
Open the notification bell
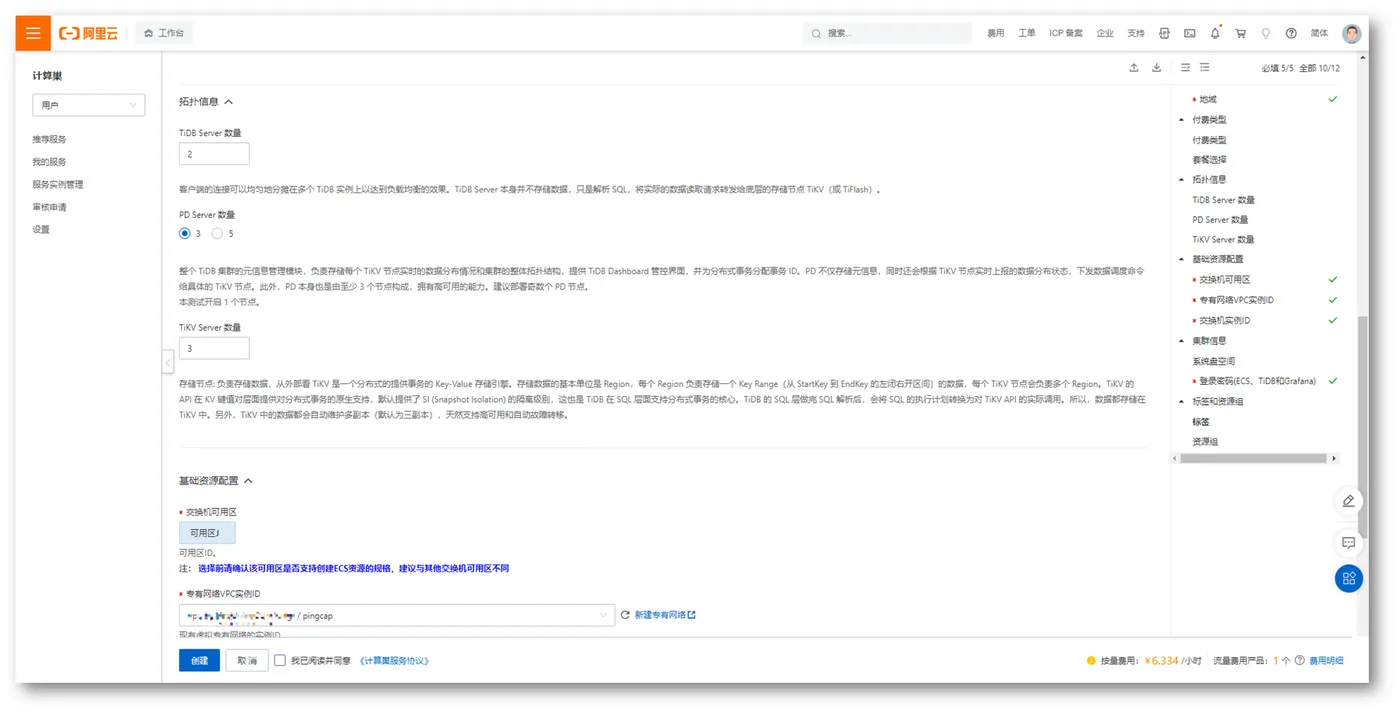pos(1215,33)
